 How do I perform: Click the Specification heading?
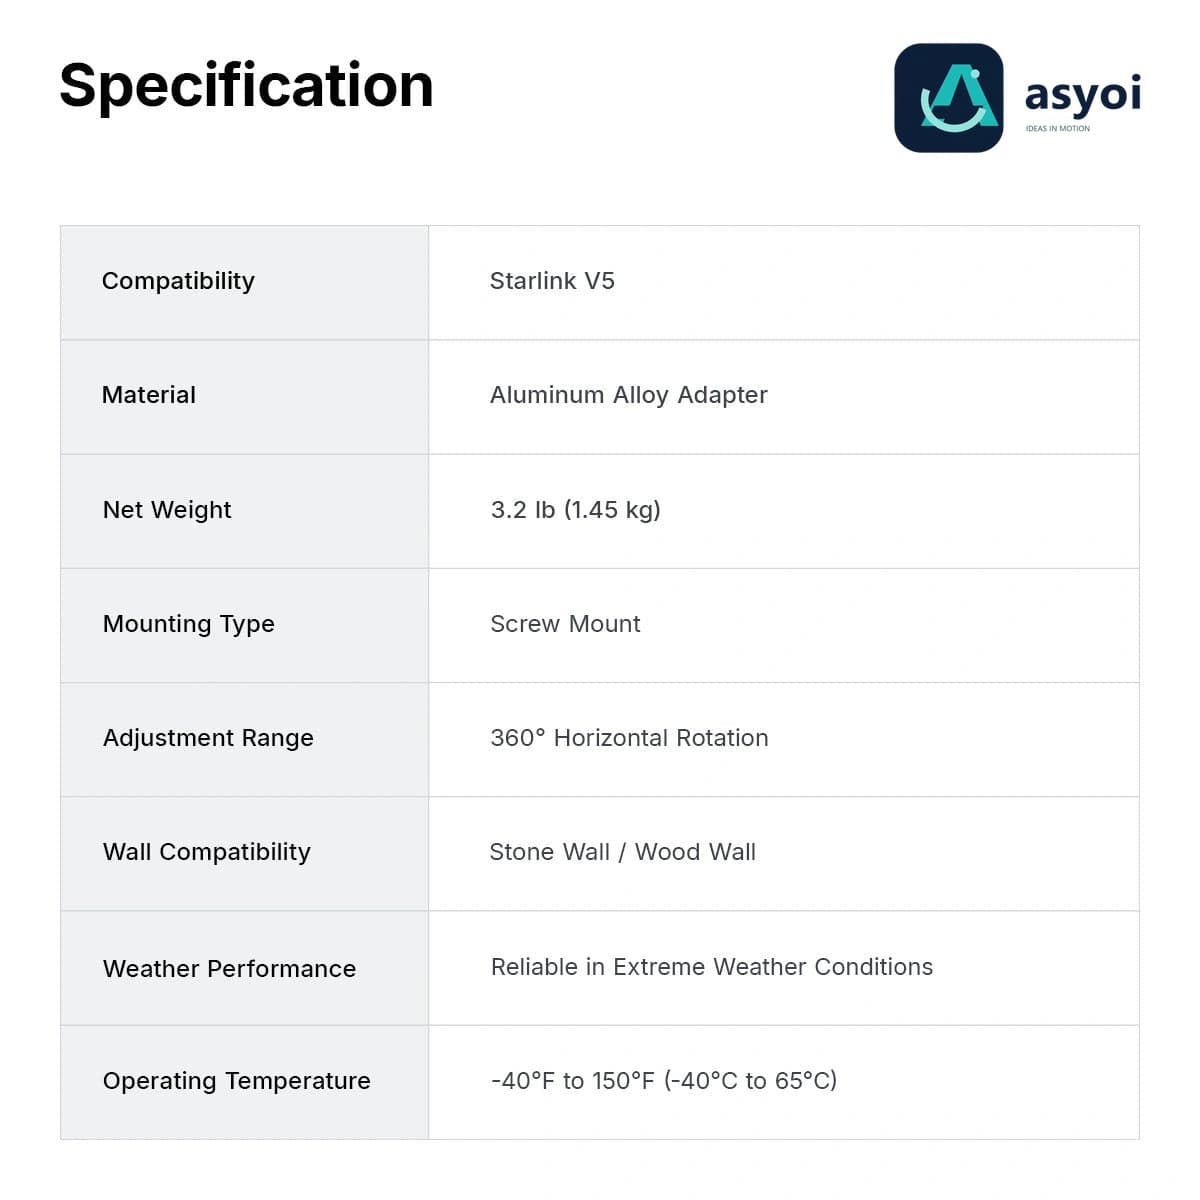pos(246,86)
